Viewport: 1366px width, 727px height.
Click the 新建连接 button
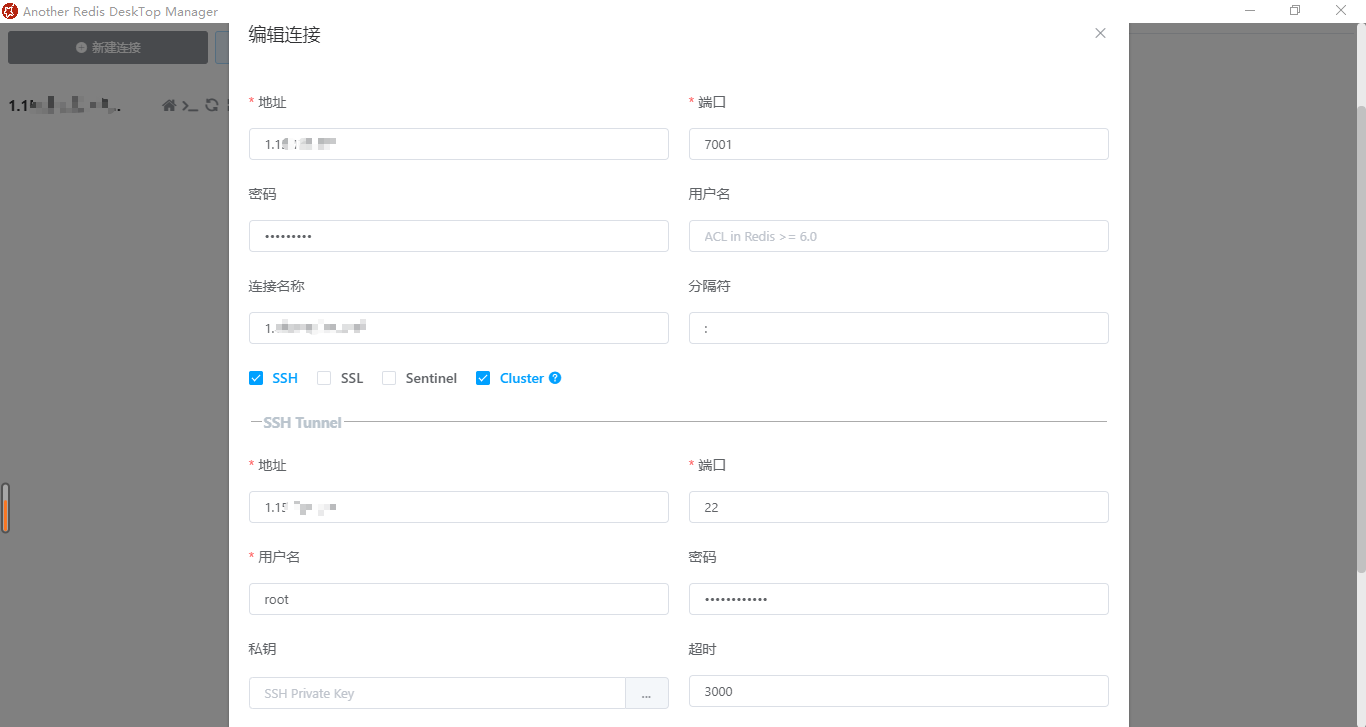(107, 47)
